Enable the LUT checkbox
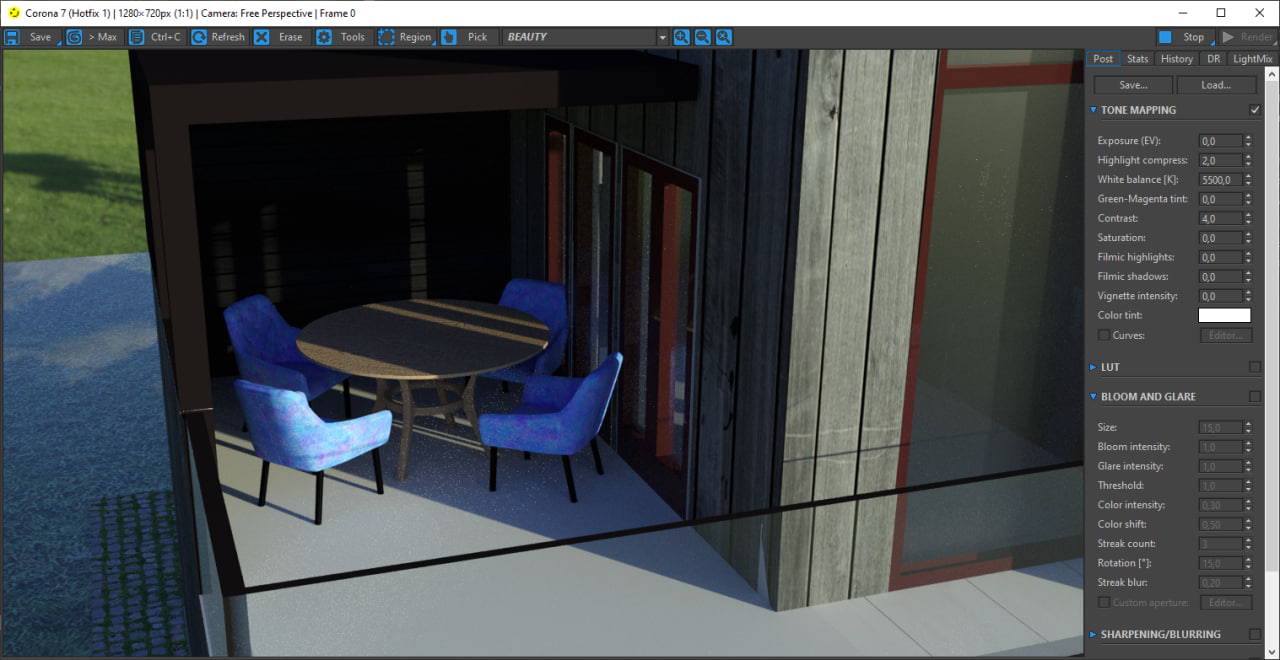The image size is (1280, 660). coord(1255,367)
